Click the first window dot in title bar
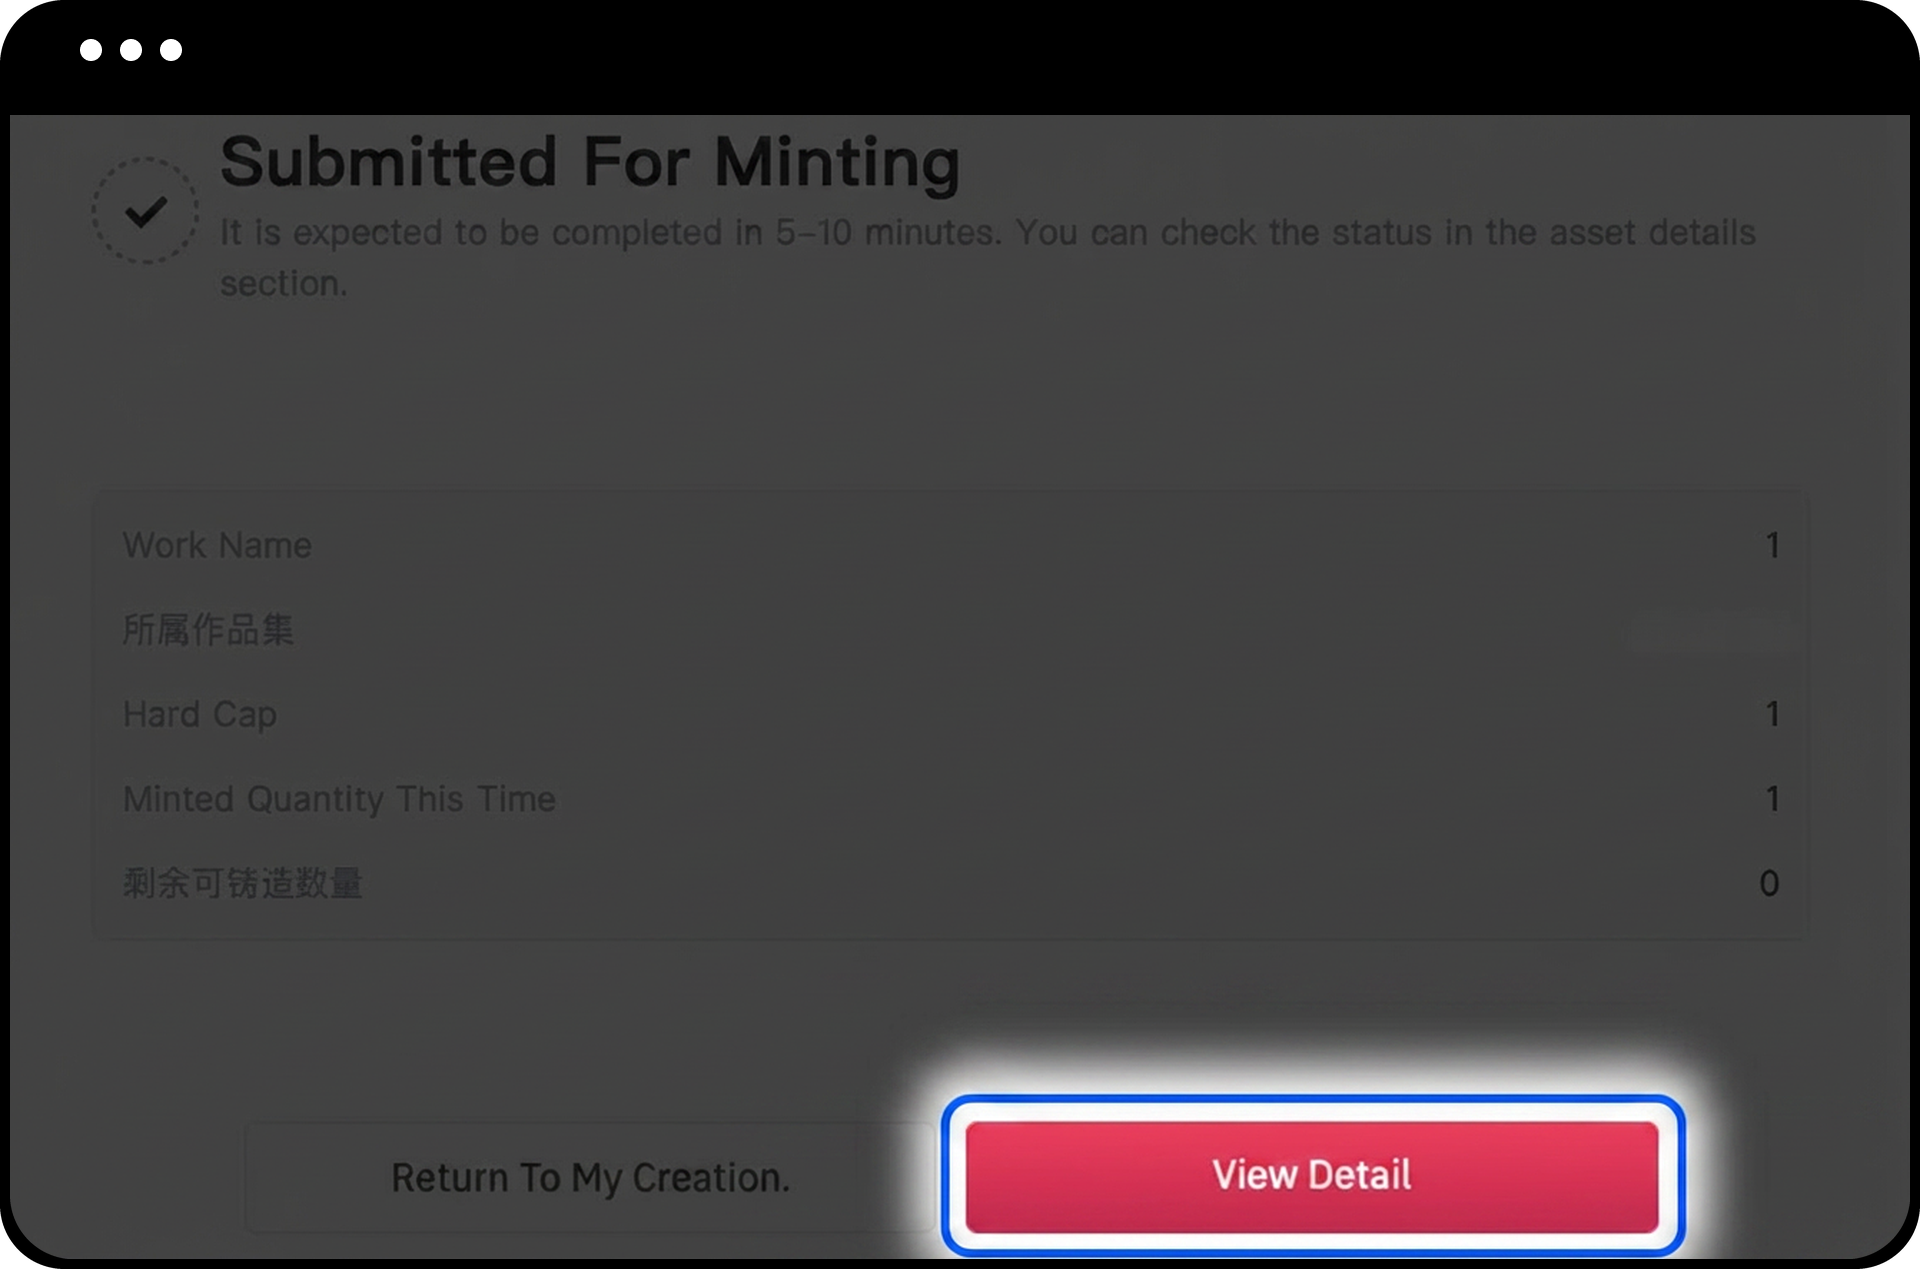Image resolution: width=1920 pixels, height=1269 pixels. [x=91, y=50]
